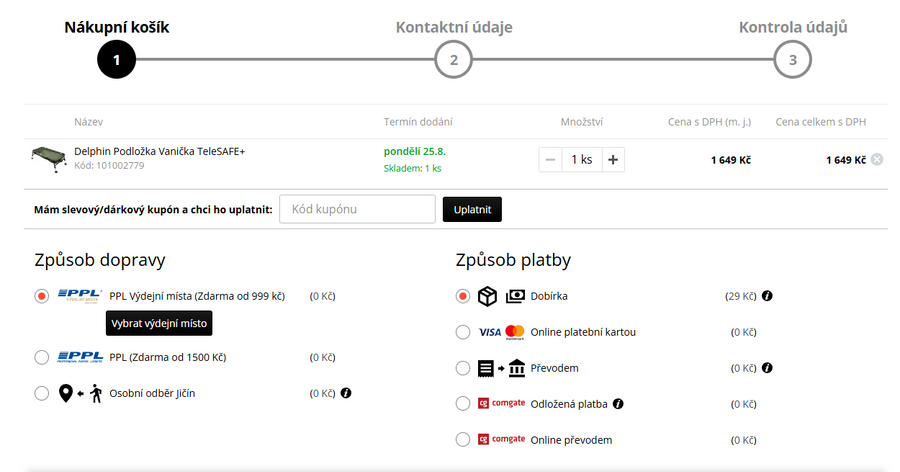Select Comgate Odložená platba option
The image size is (900, 472).
tap(462, 404)
